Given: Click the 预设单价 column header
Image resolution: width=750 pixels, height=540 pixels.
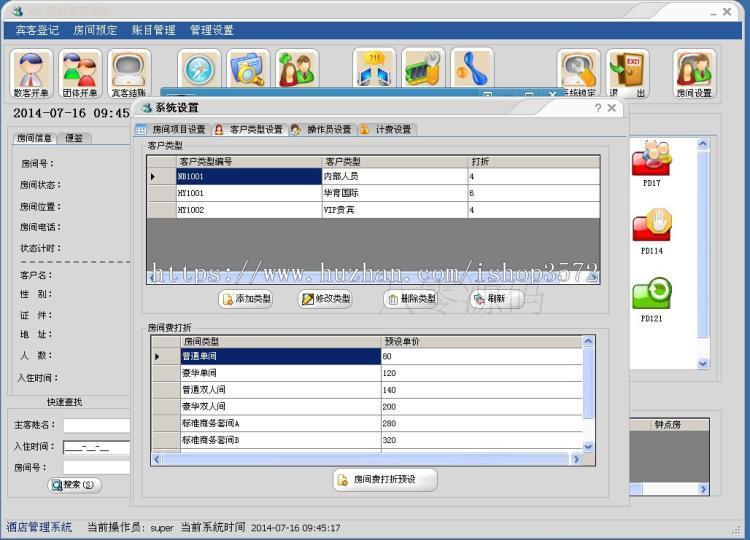Looking at the screenshot, I should (x=482, y=342).
